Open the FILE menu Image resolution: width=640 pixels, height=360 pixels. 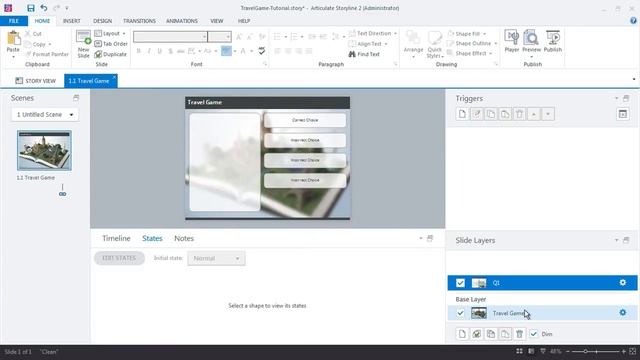(14, 21)
